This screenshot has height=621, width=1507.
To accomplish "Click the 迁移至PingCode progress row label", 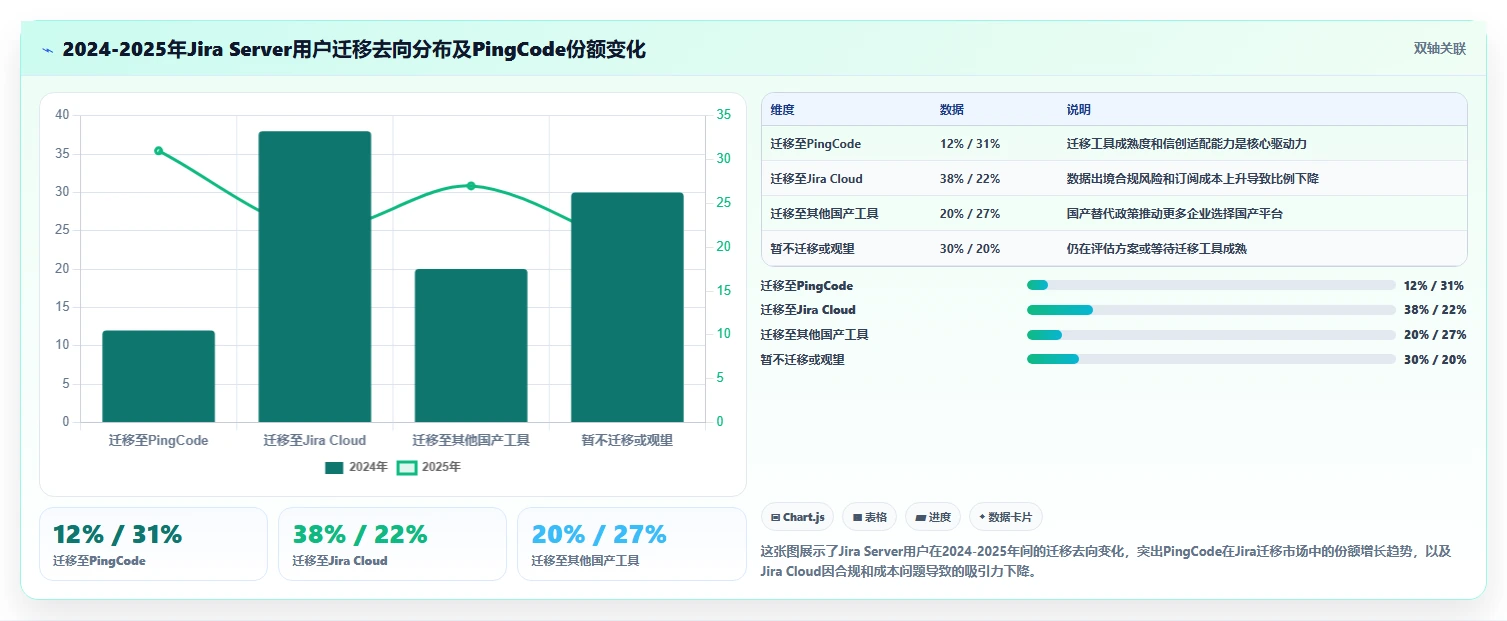I will (x=806, y=286).
